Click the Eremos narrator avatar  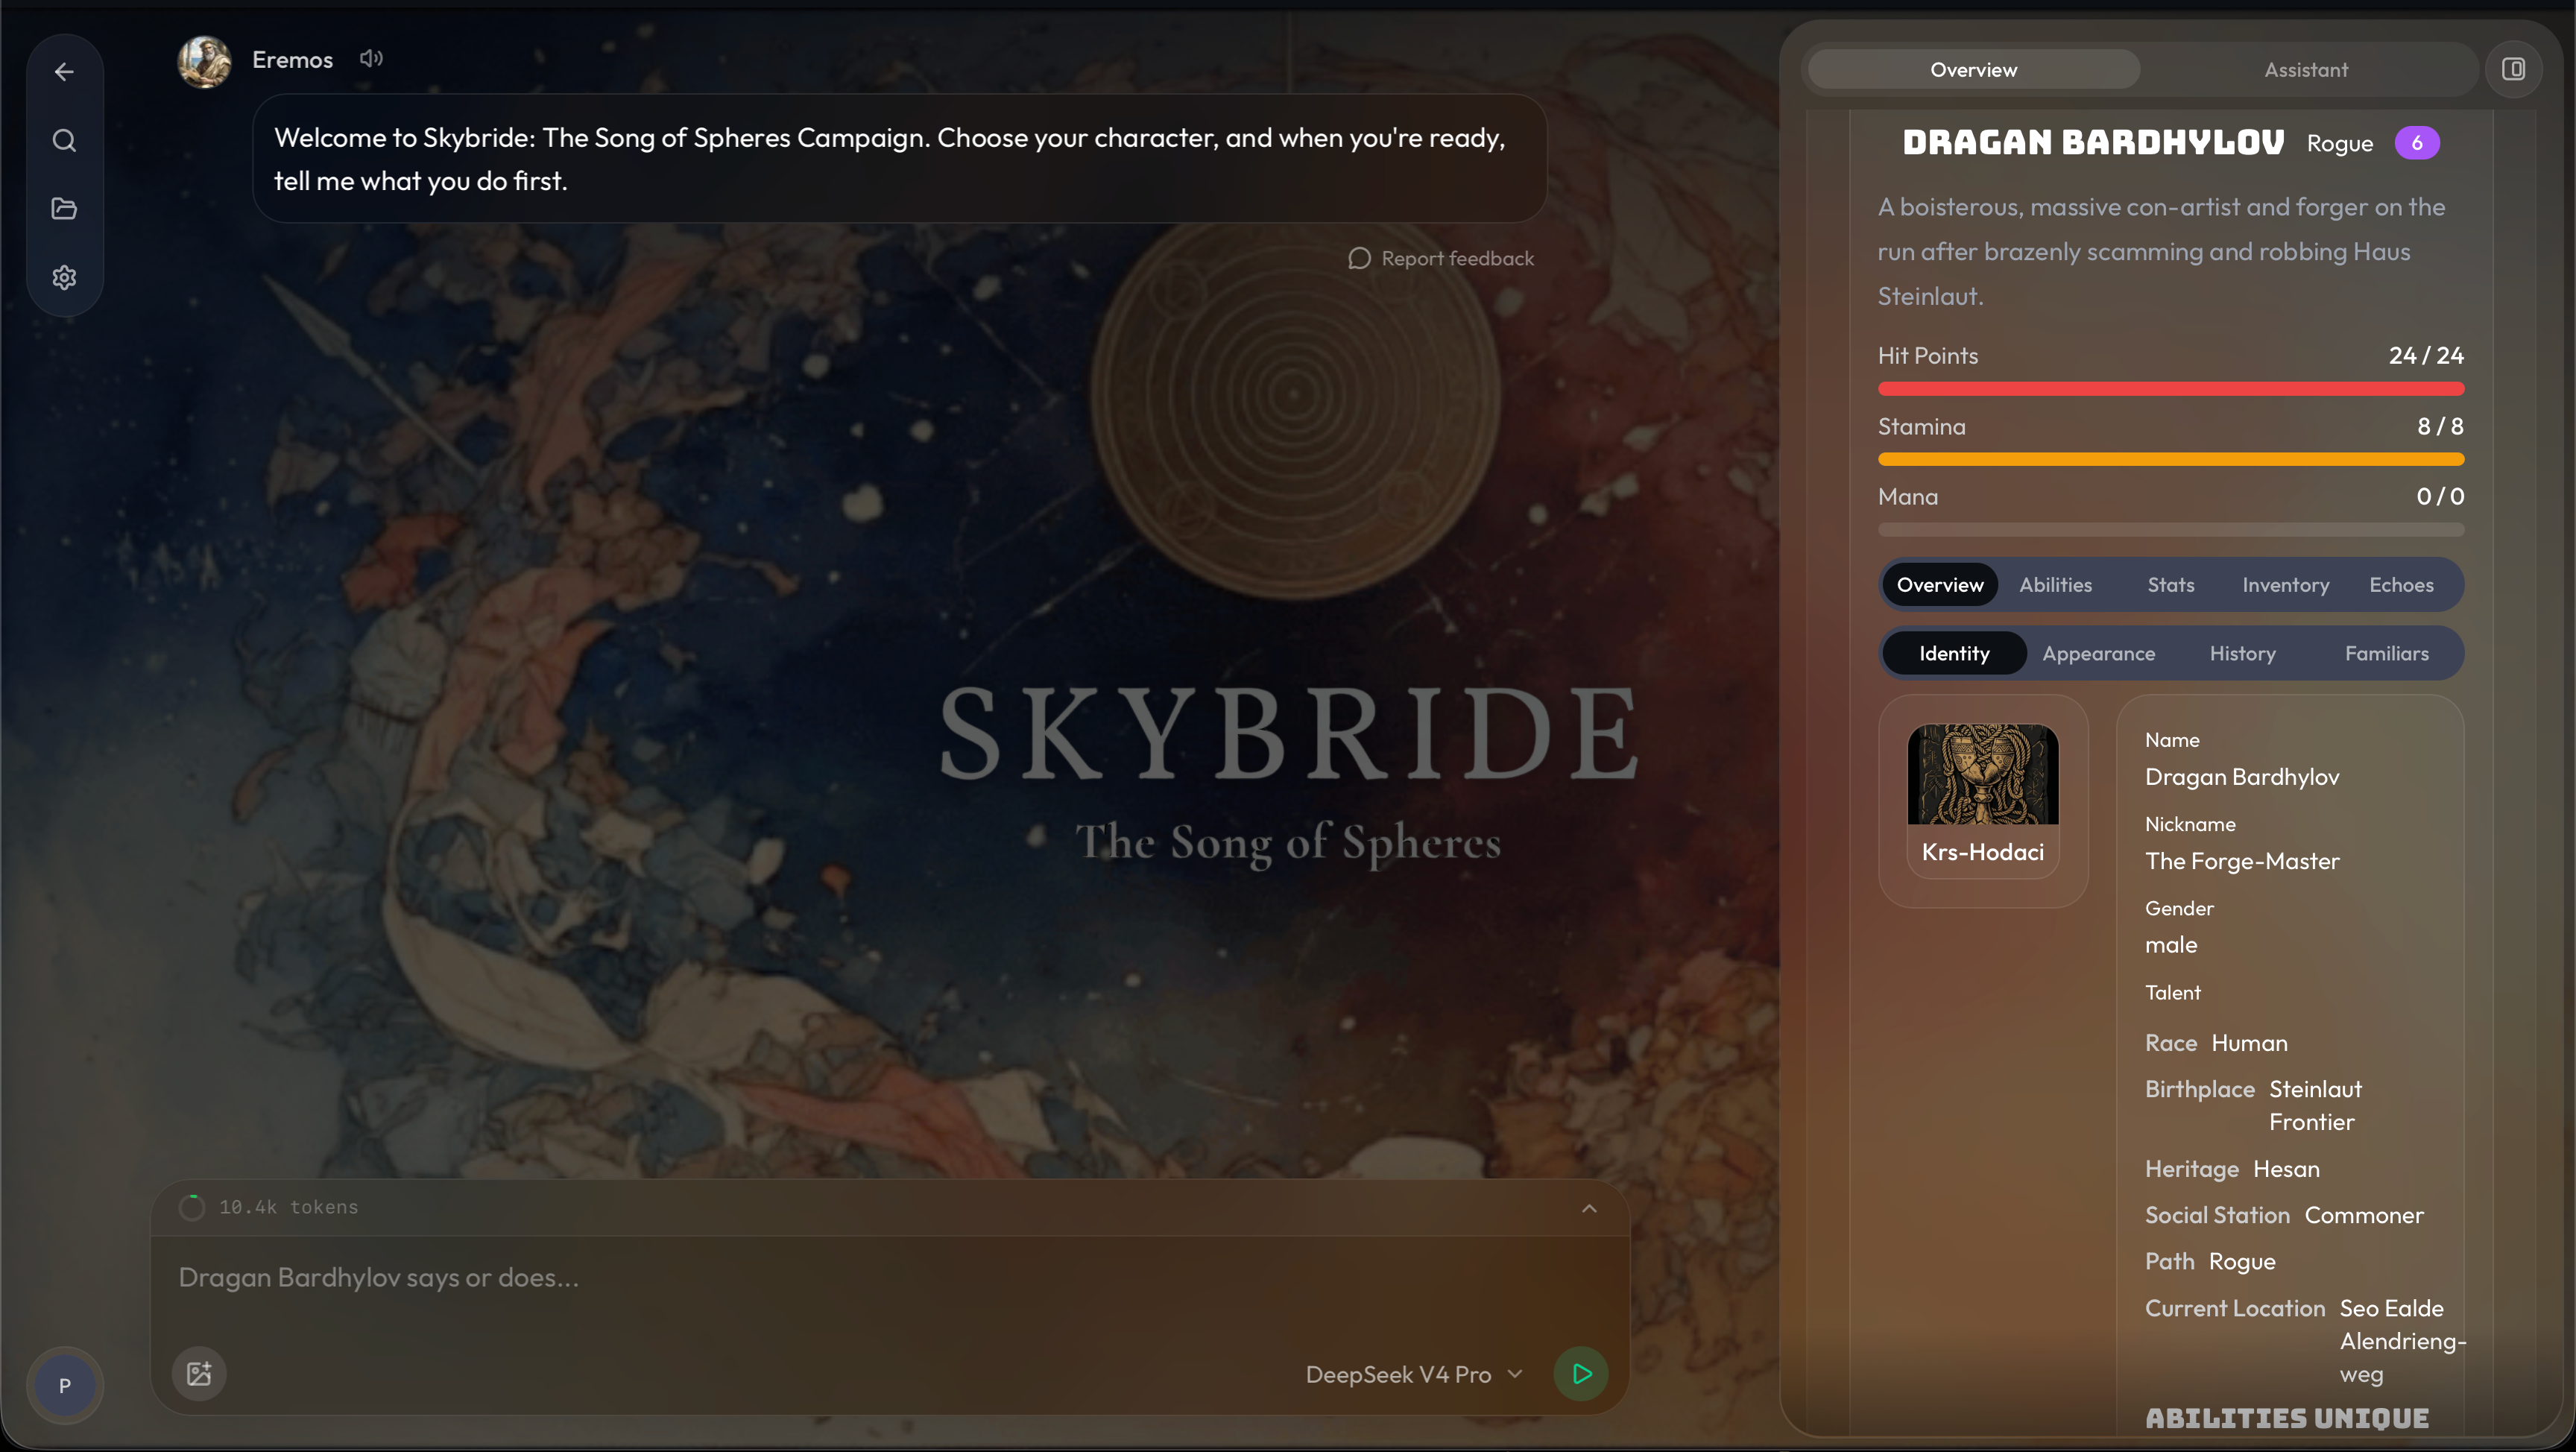point(205,61)
